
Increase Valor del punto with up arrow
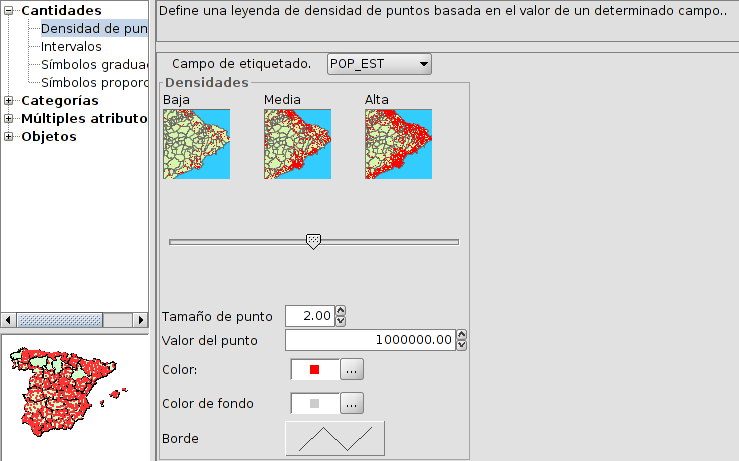tap(462, 335)
